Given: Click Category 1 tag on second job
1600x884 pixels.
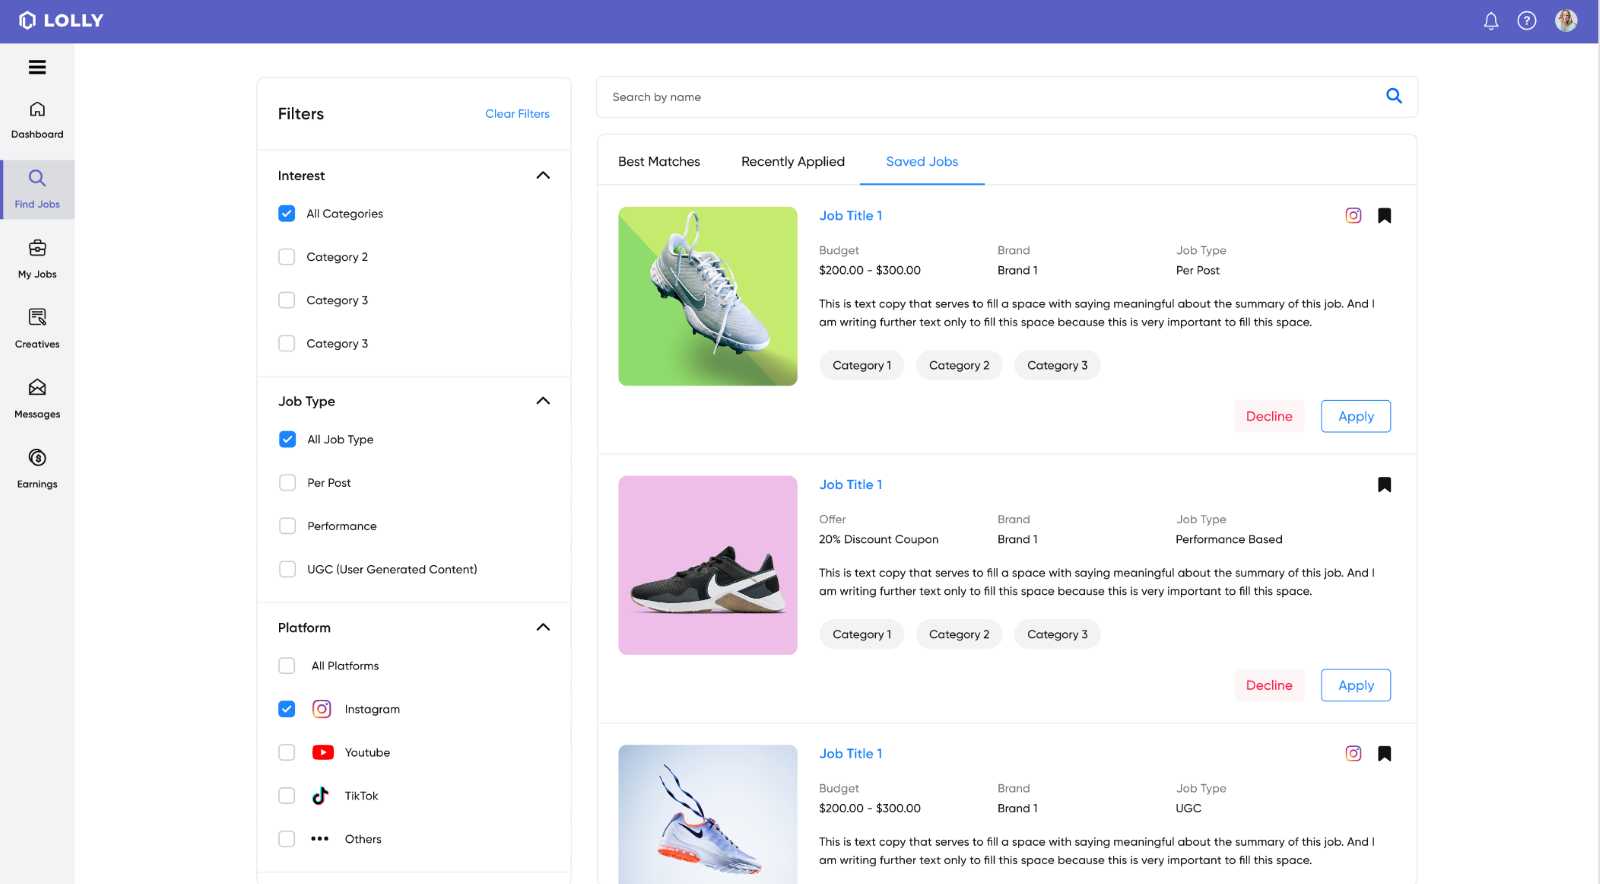Looking at the screenshot, I should [x=862, y=634].
